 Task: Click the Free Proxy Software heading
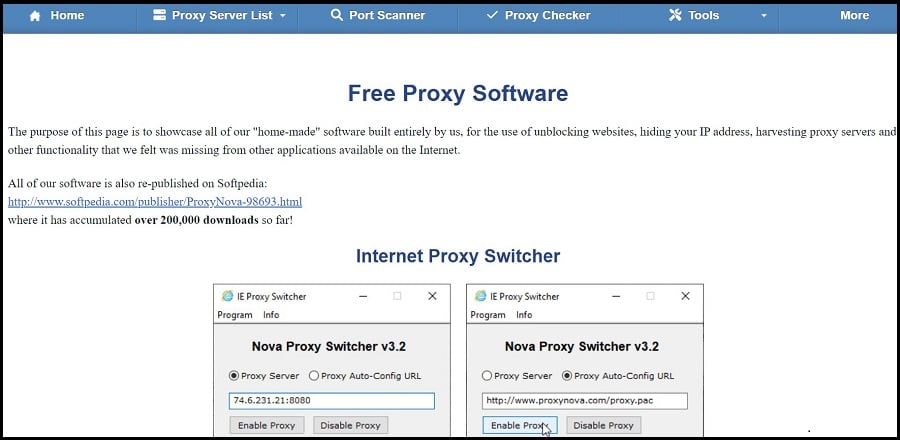pyautogui.click(x=458, y=93)
